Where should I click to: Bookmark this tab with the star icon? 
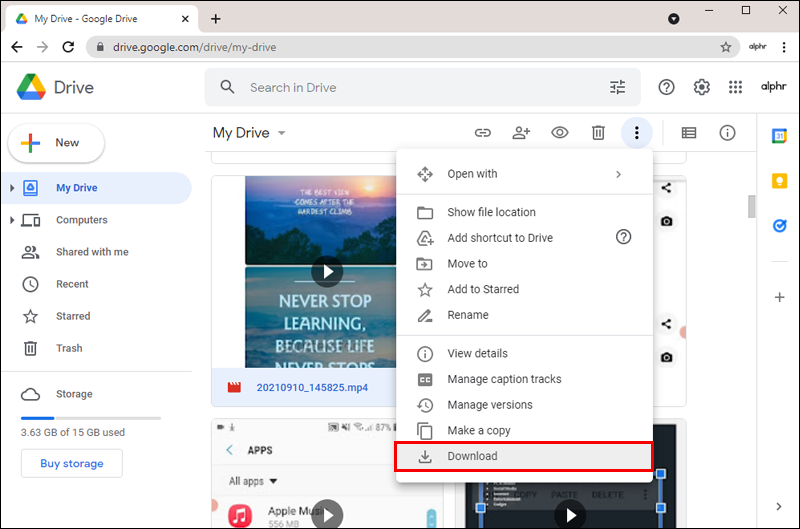[726, 47]
